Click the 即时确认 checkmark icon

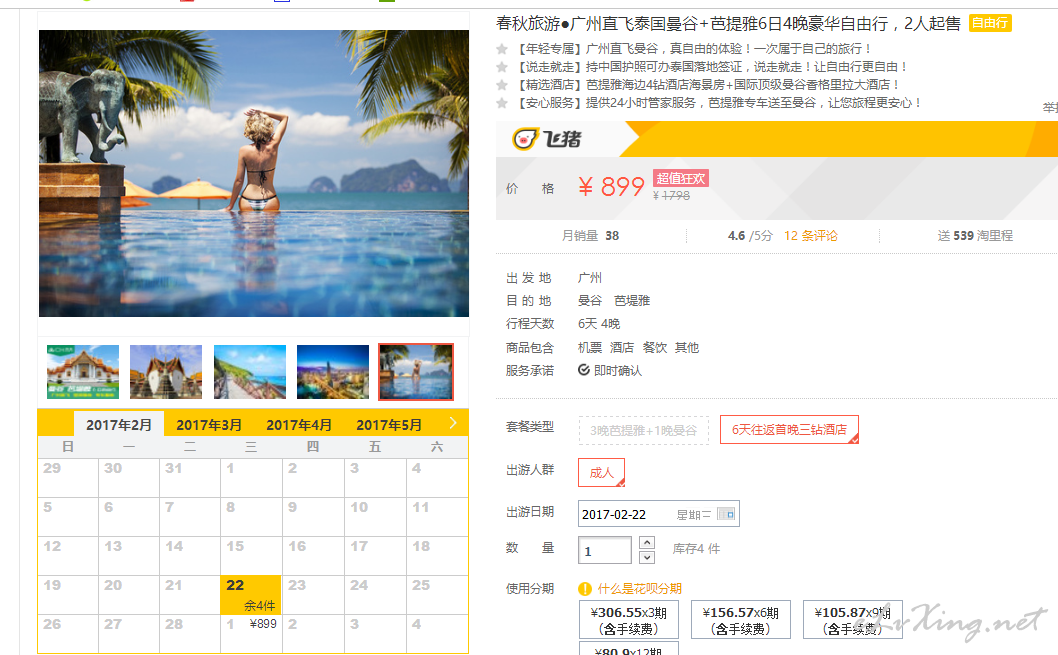pos(584,370)
